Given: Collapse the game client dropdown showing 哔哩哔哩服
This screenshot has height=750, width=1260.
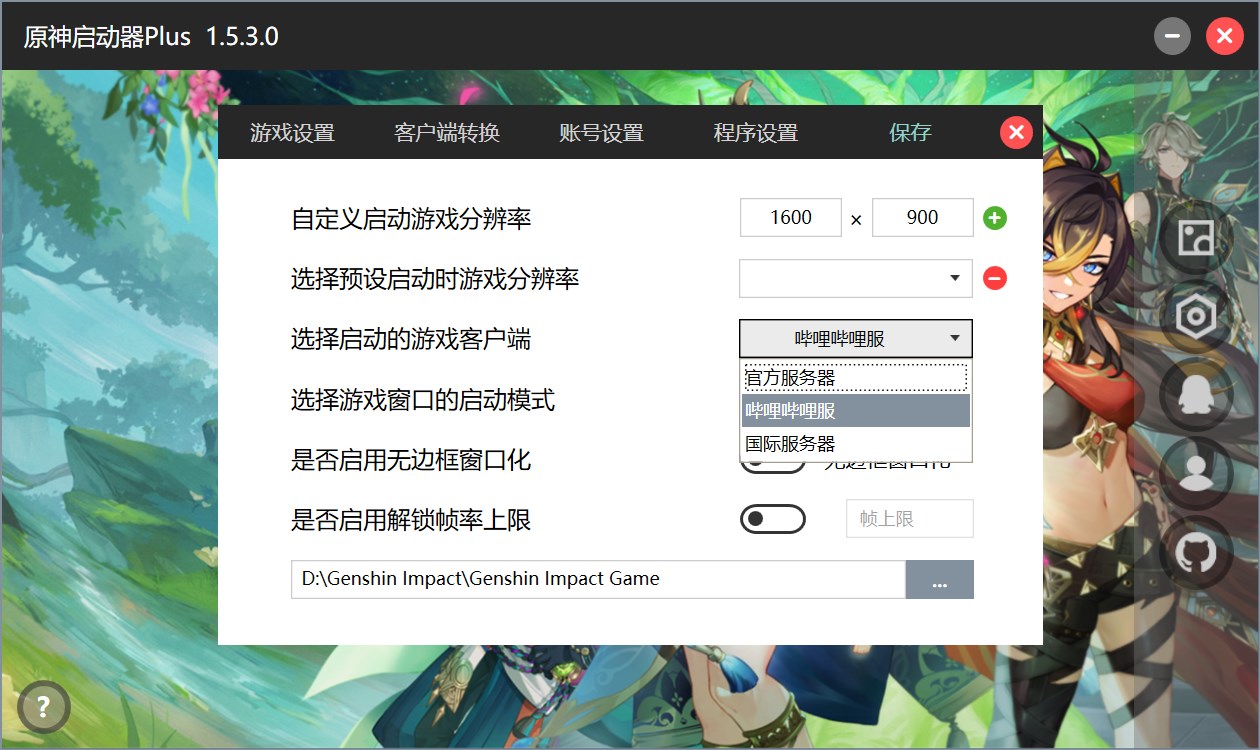Looking at the screenshot, I should (856, 339).
